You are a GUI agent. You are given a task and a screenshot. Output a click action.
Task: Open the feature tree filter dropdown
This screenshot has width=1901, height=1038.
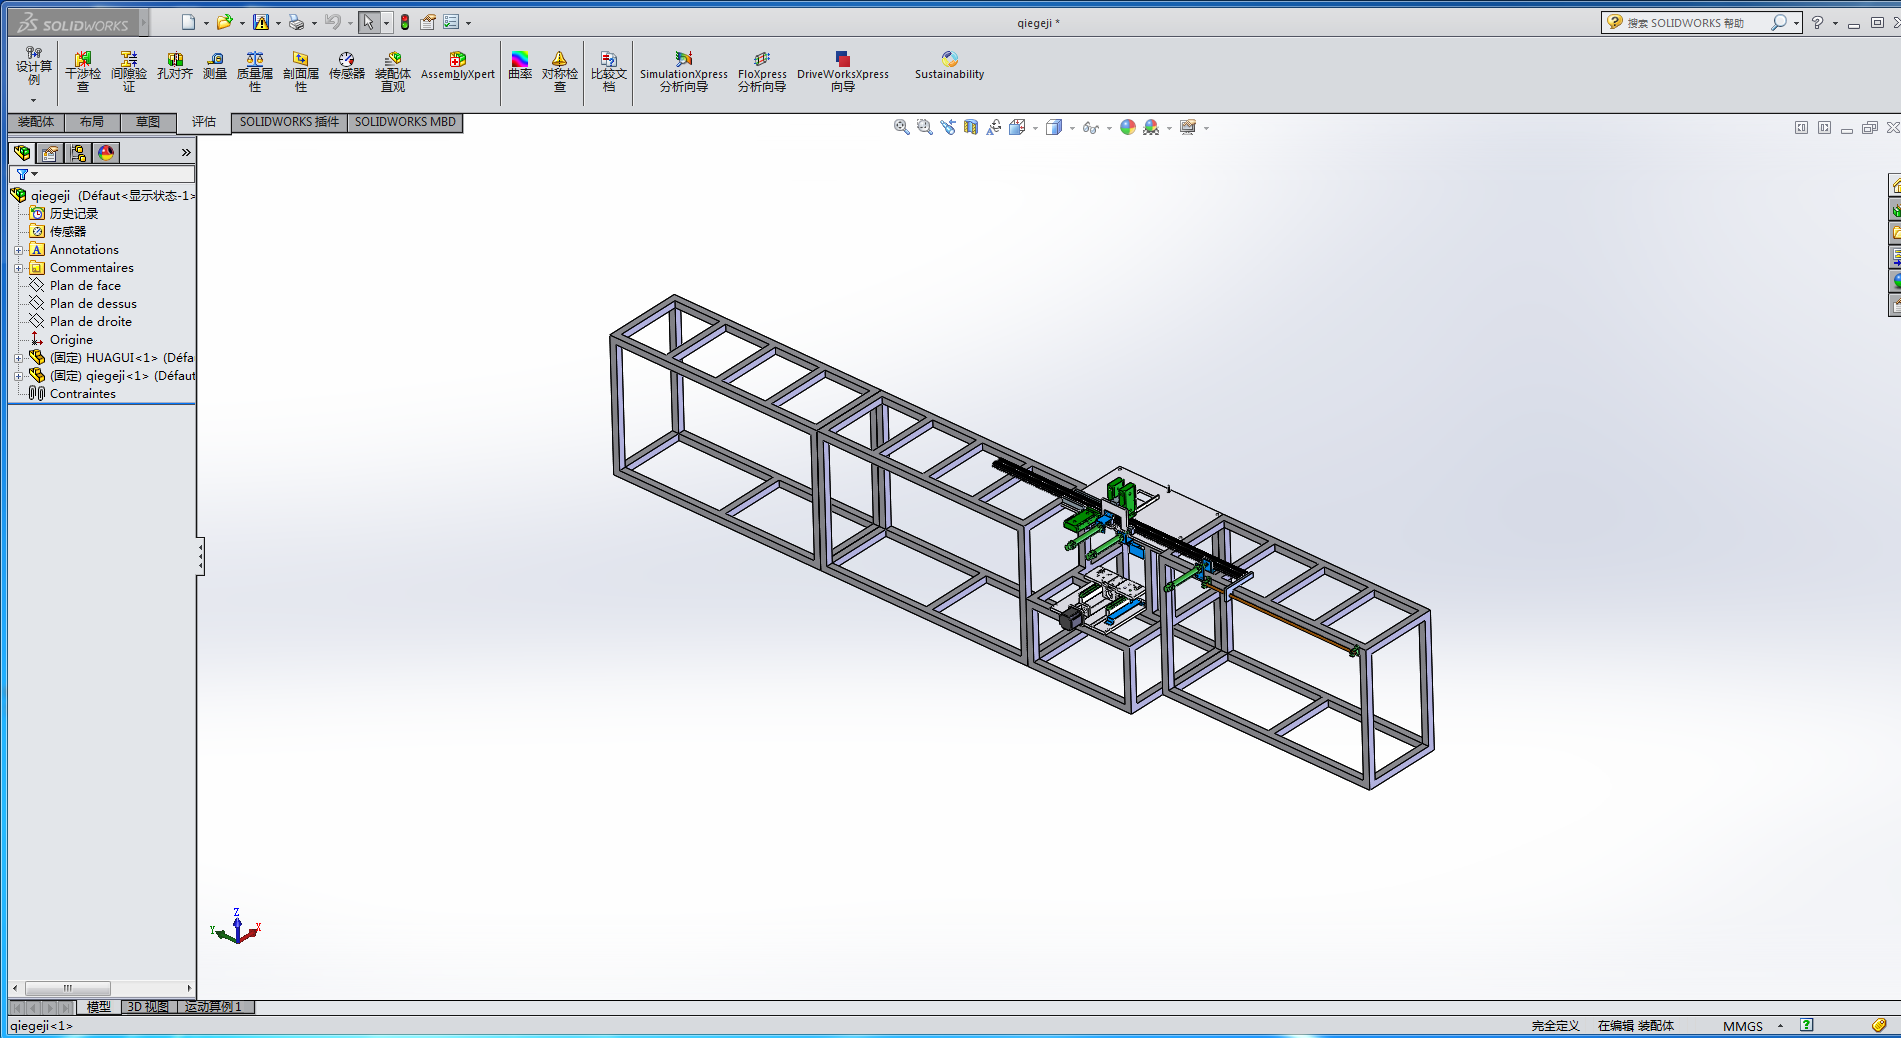click(x=26, y=174)
